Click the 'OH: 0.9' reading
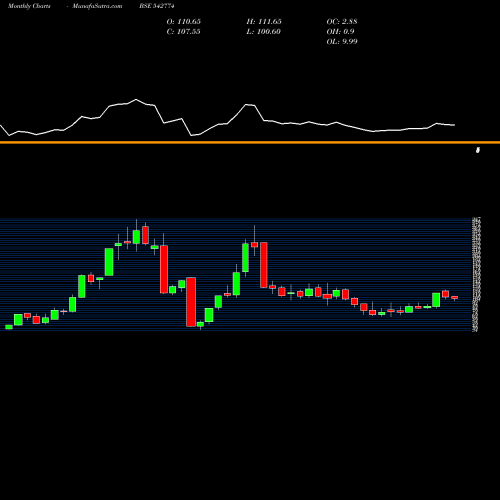This screenshot has height=500, width=500. pos(340,31)
